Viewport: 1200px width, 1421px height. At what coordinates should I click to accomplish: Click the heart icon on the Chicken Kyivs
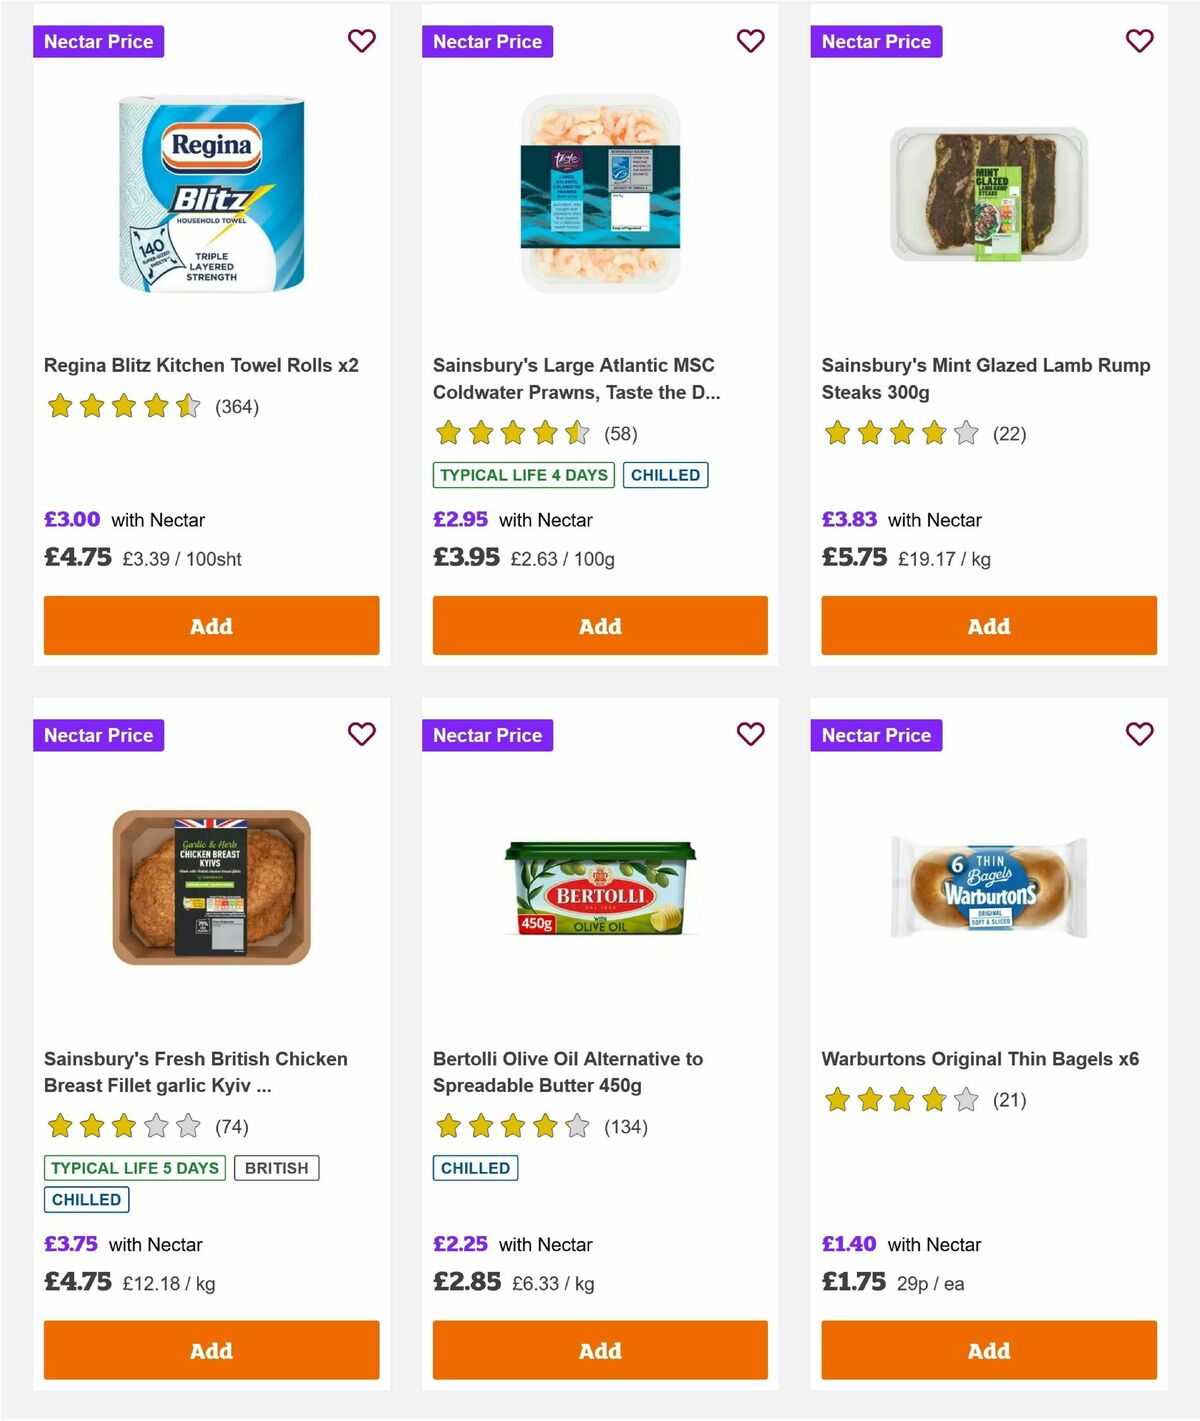click(361, 734)
